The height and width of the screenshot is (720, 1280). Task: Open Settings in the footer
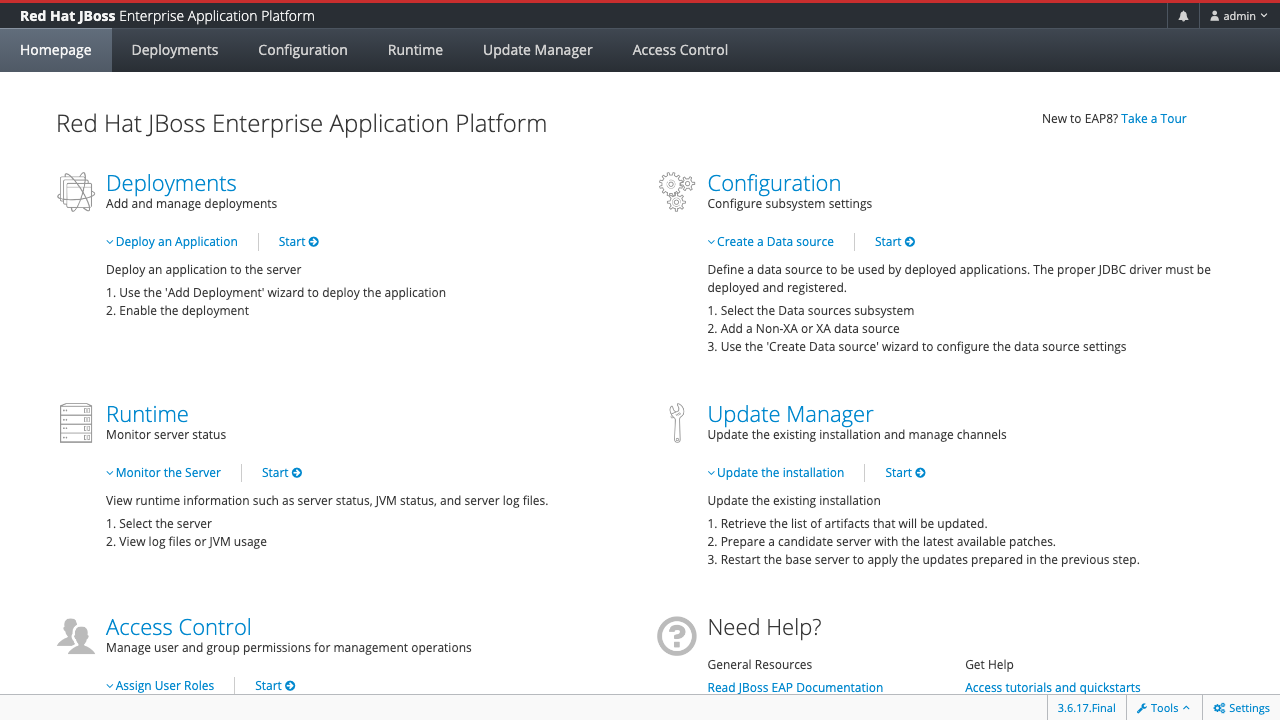[1241, 708]
